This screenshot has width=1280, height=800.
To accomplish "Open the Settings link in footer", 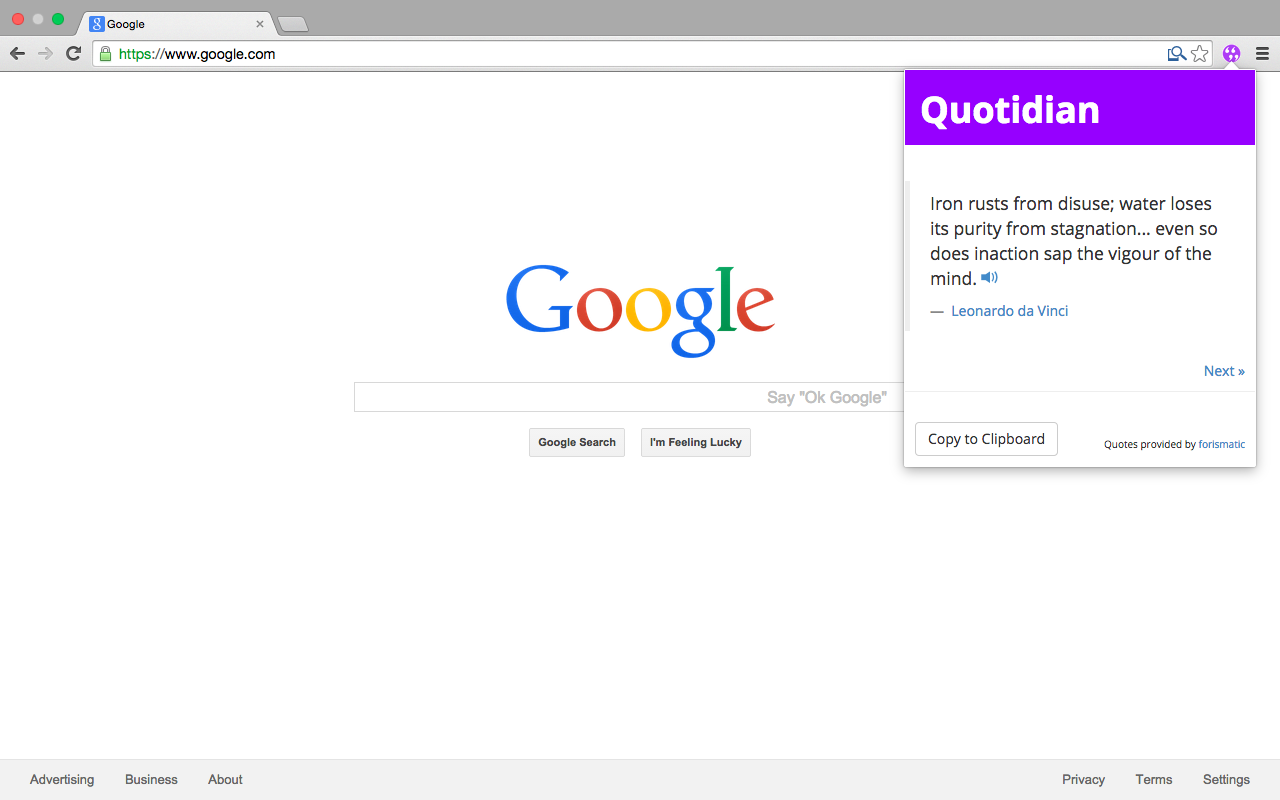I will 1226,779.
